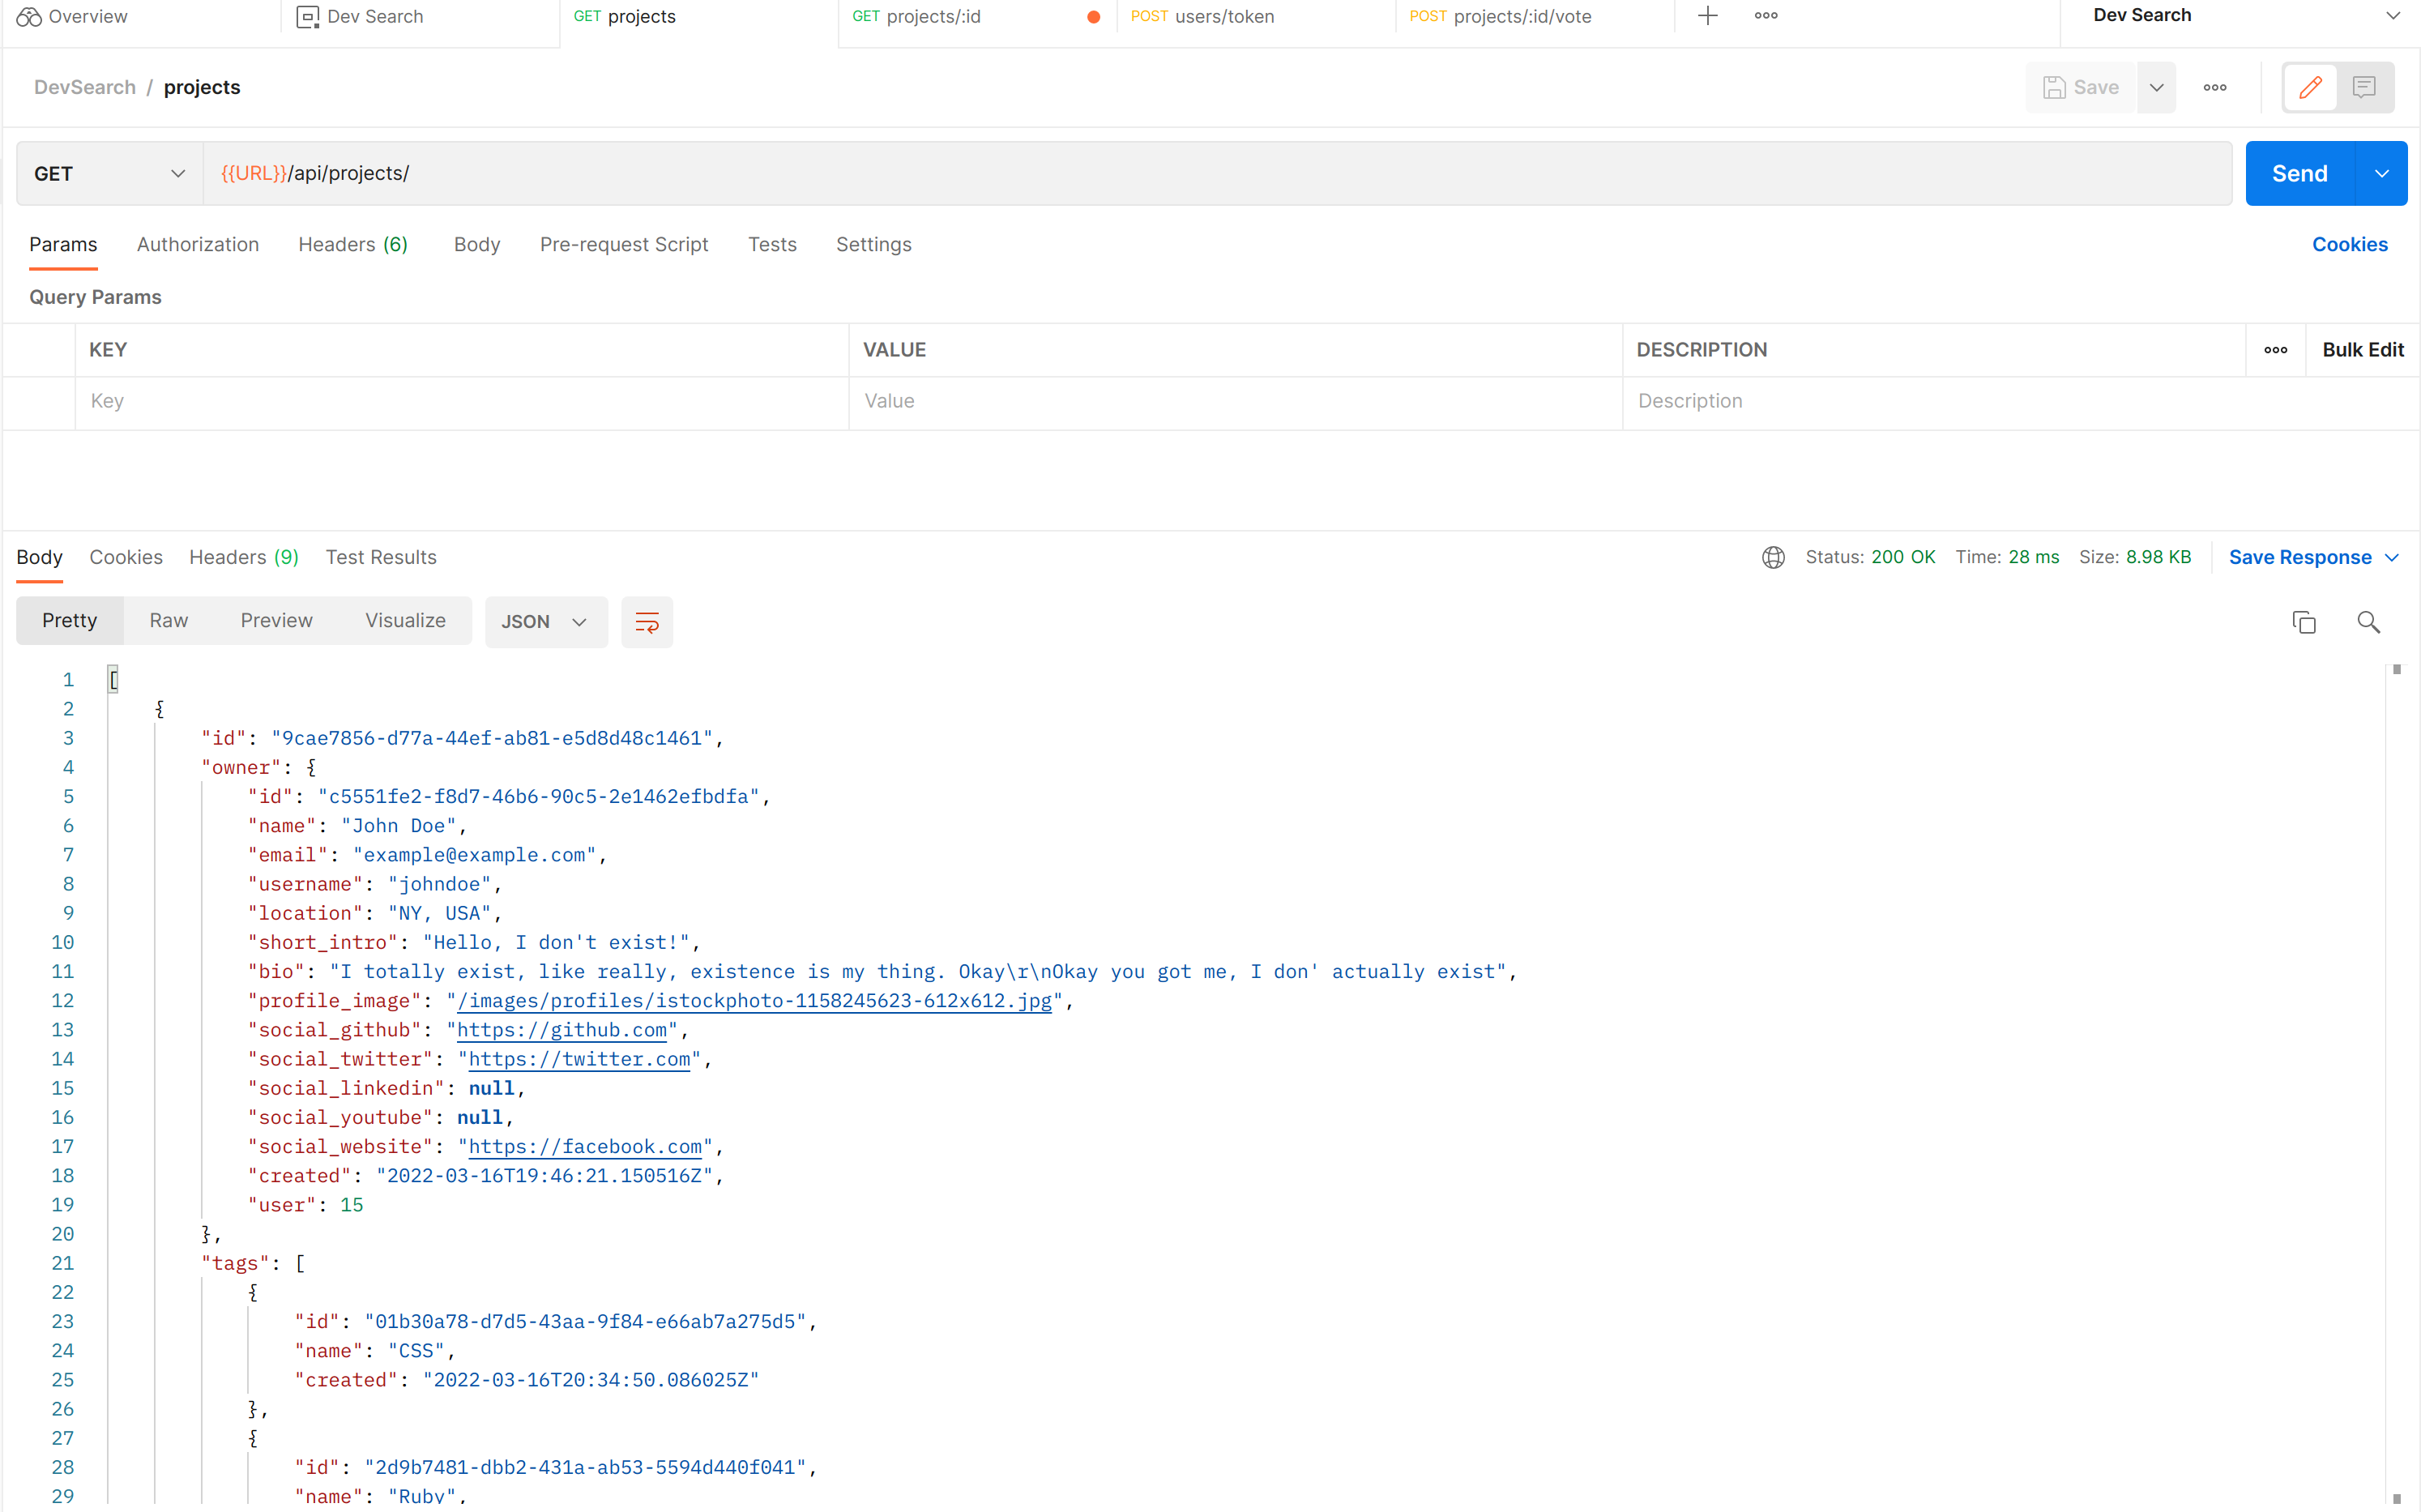Switch to the Dev Search collection tab
Viewport: 2421px width, 1512px height.
pos(360,16)
